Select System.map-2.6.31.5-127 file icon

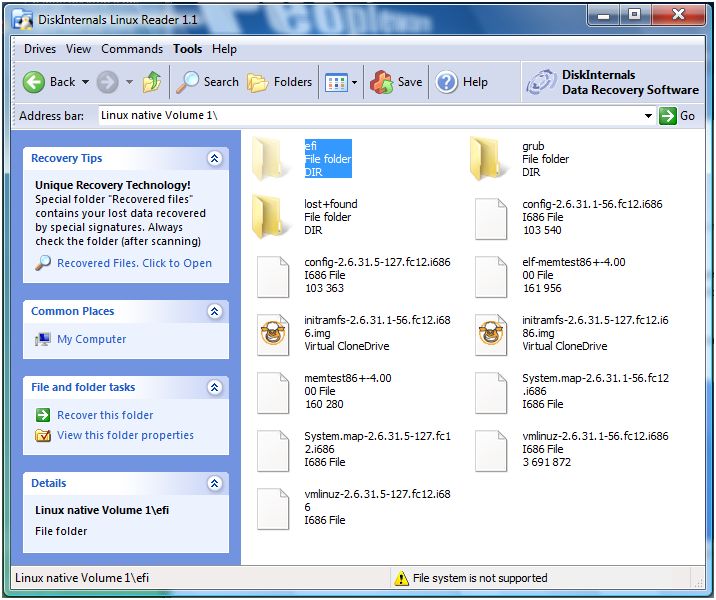pyautogui.click(x=273, y=451)
